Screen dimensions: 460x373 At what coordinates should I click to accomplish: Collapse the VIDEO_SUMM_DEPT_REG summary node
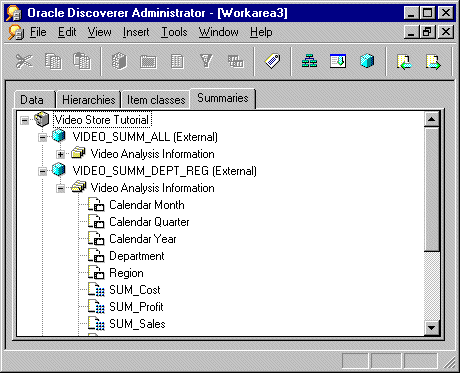click(x=43, y=171)
